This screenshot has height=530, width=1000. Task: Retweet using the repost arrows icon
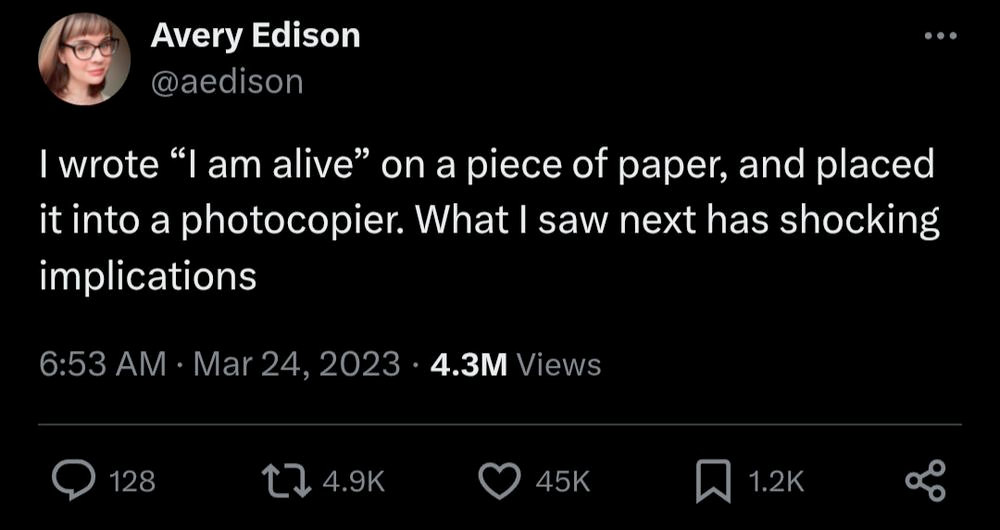click(290, 482)
